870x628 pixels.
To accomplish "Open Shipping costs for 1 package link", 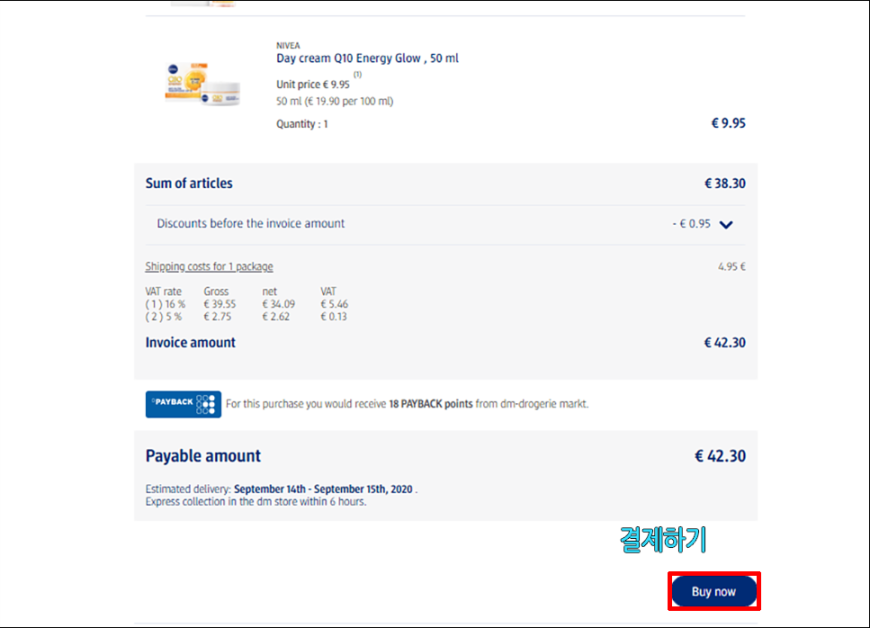I will click(209, 266).
